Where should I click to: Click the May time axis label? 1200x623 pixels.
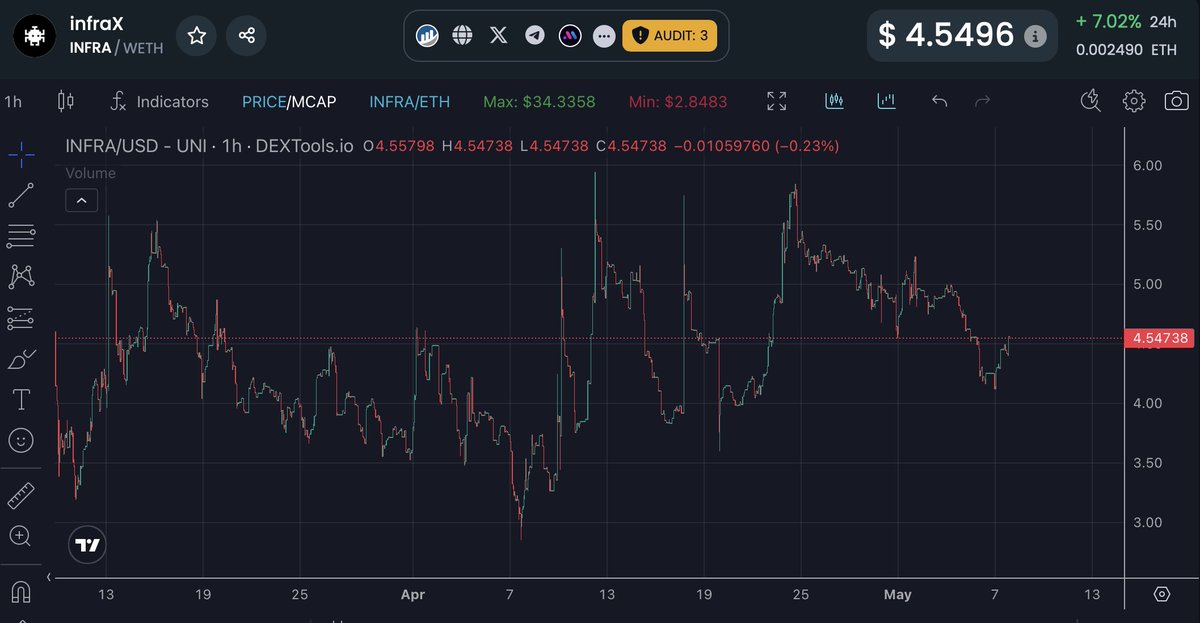[x=898, y=594]
